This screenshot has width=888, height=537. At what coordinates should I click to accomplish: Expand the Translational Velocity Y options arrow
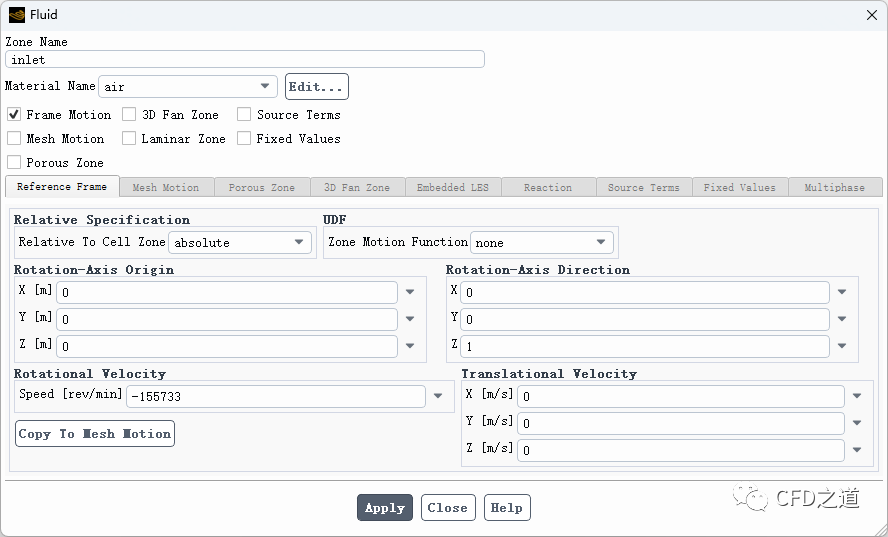[857, 423]
